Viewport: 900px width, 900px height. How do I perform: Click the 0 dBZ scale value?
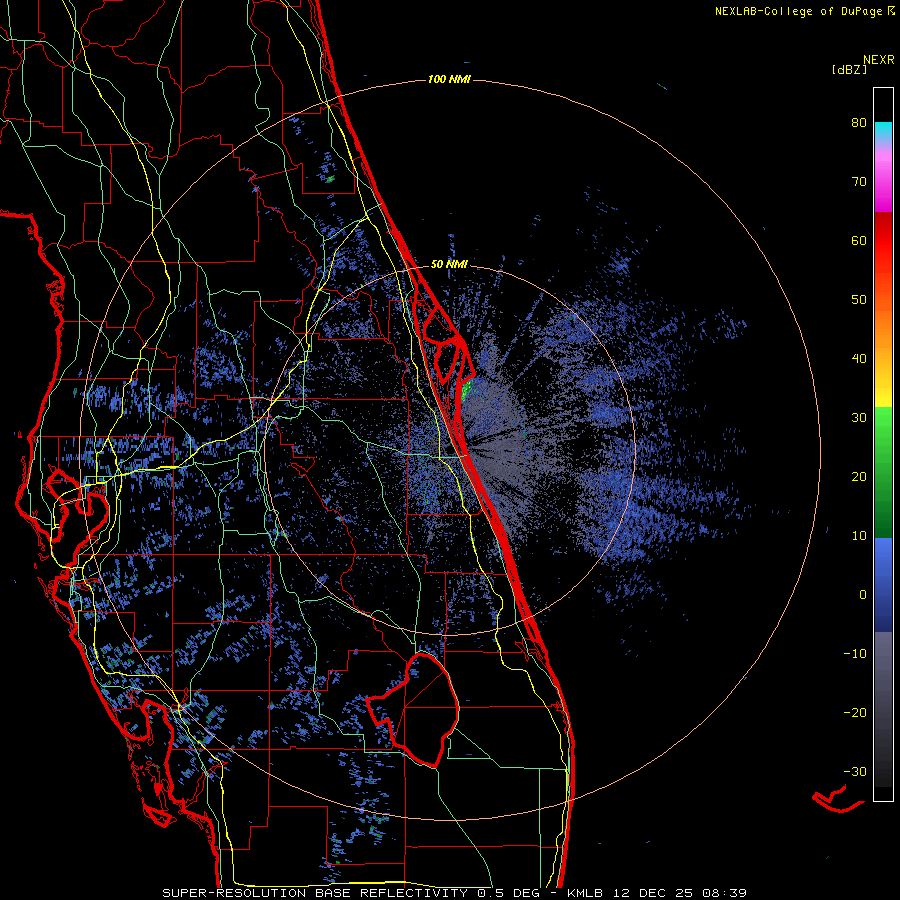click(863, 595)
